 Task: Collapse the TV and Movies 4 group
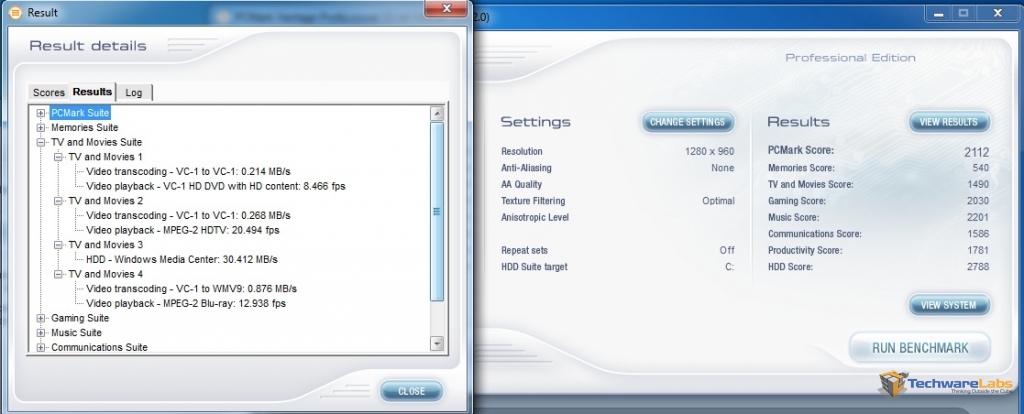pos(58,274)
